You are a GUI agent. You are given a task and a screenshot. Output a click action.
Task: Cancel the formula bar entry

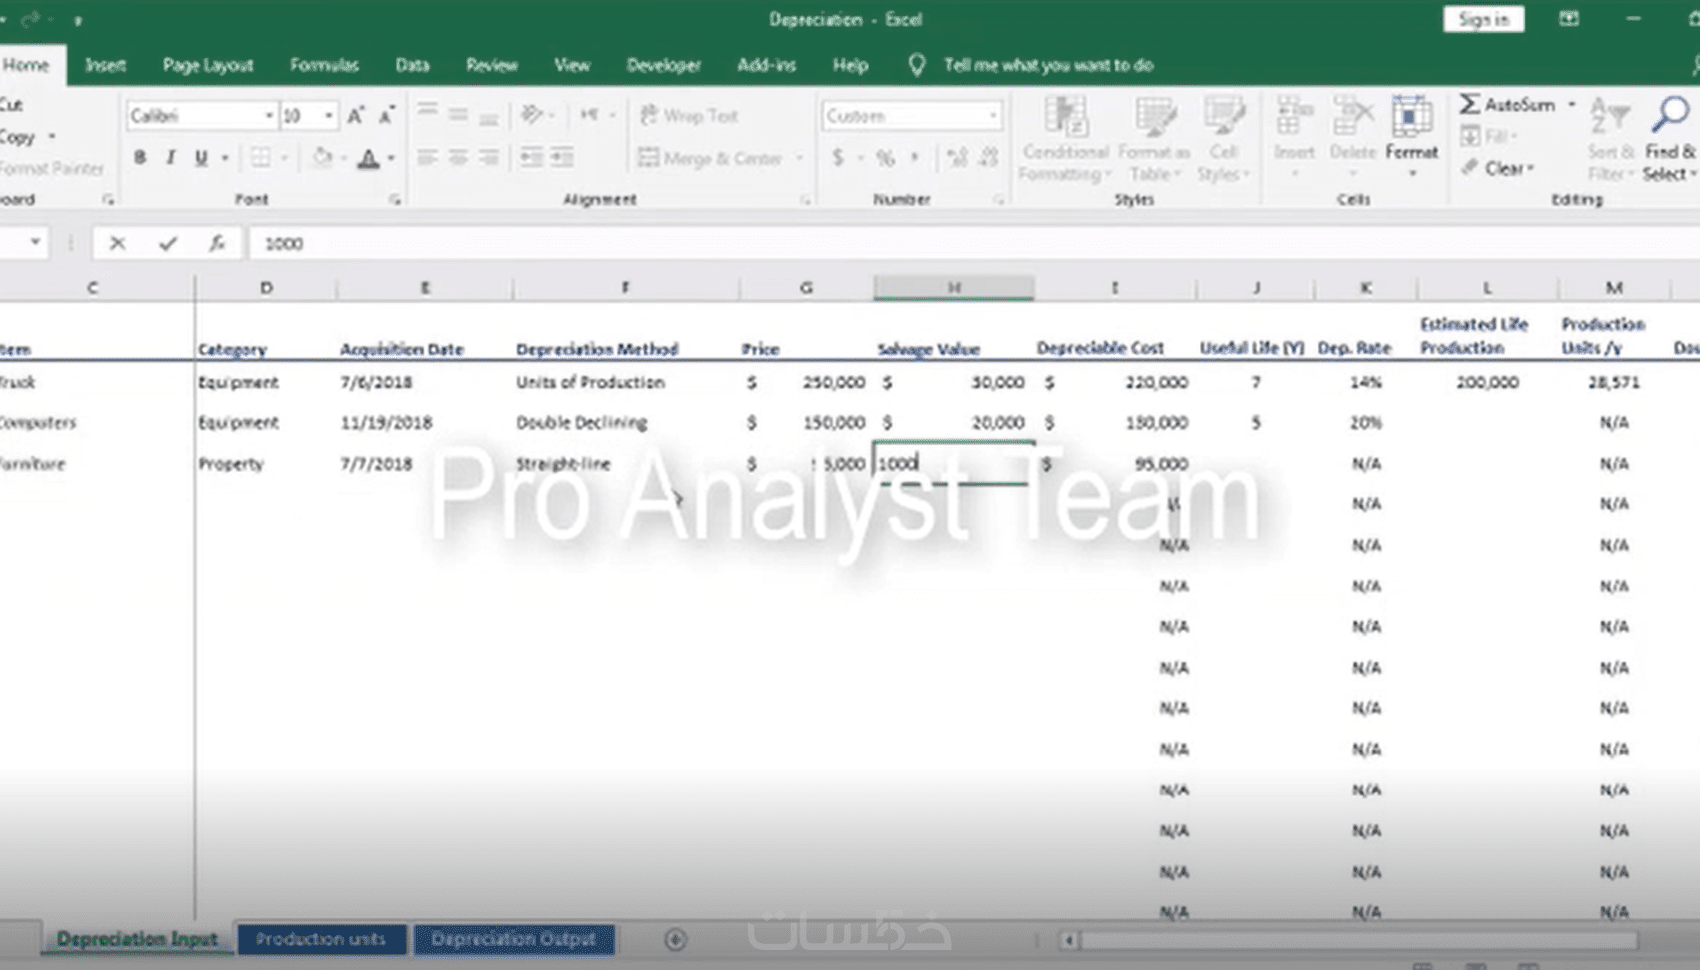(117, 243)
